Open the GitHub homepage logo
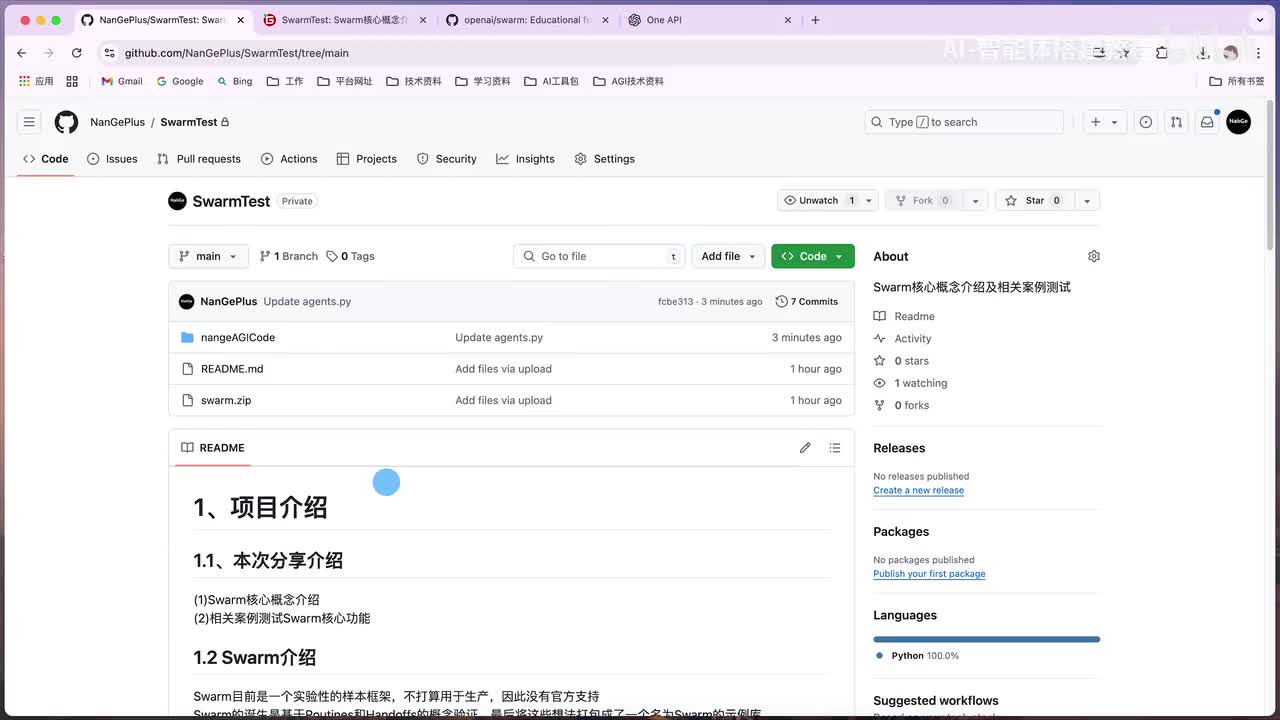 click(x=66, y=122)
